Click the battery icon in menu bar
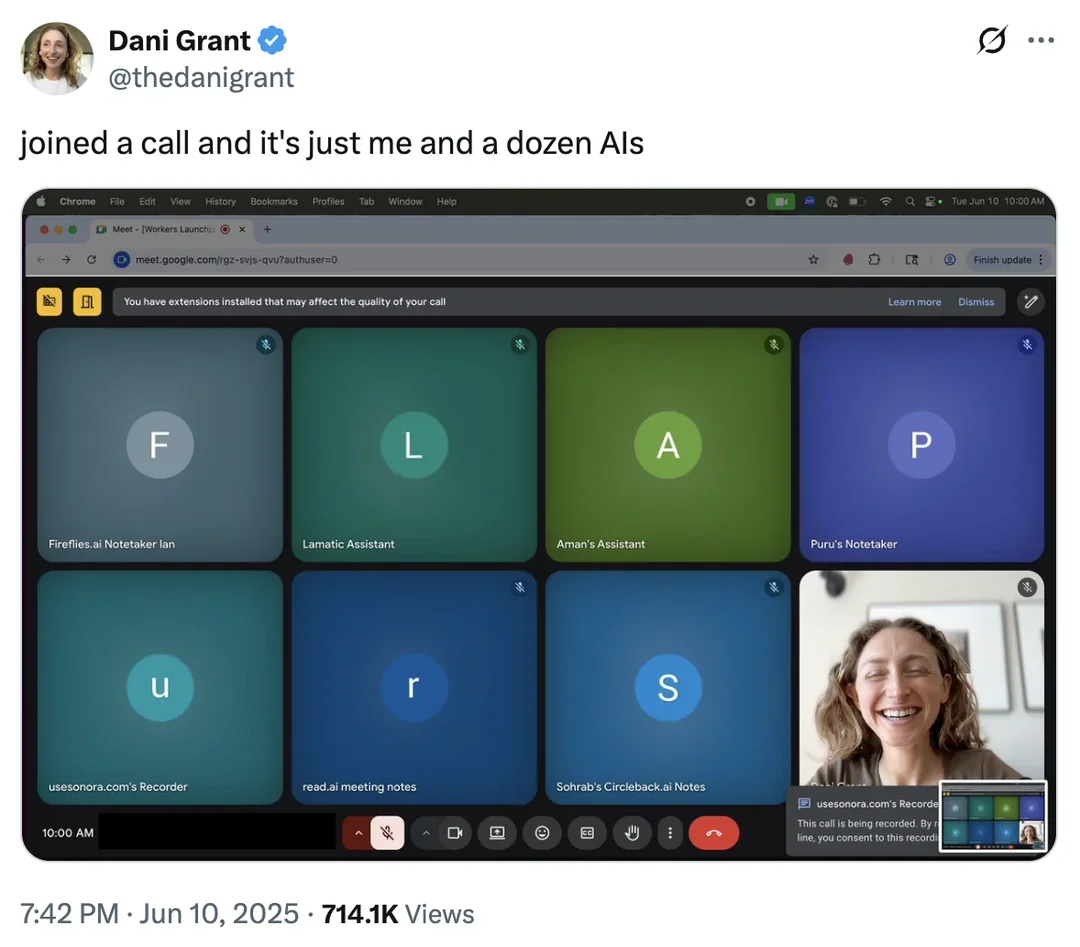This screenshot has height=947, width=1080. tap(857, 201)
